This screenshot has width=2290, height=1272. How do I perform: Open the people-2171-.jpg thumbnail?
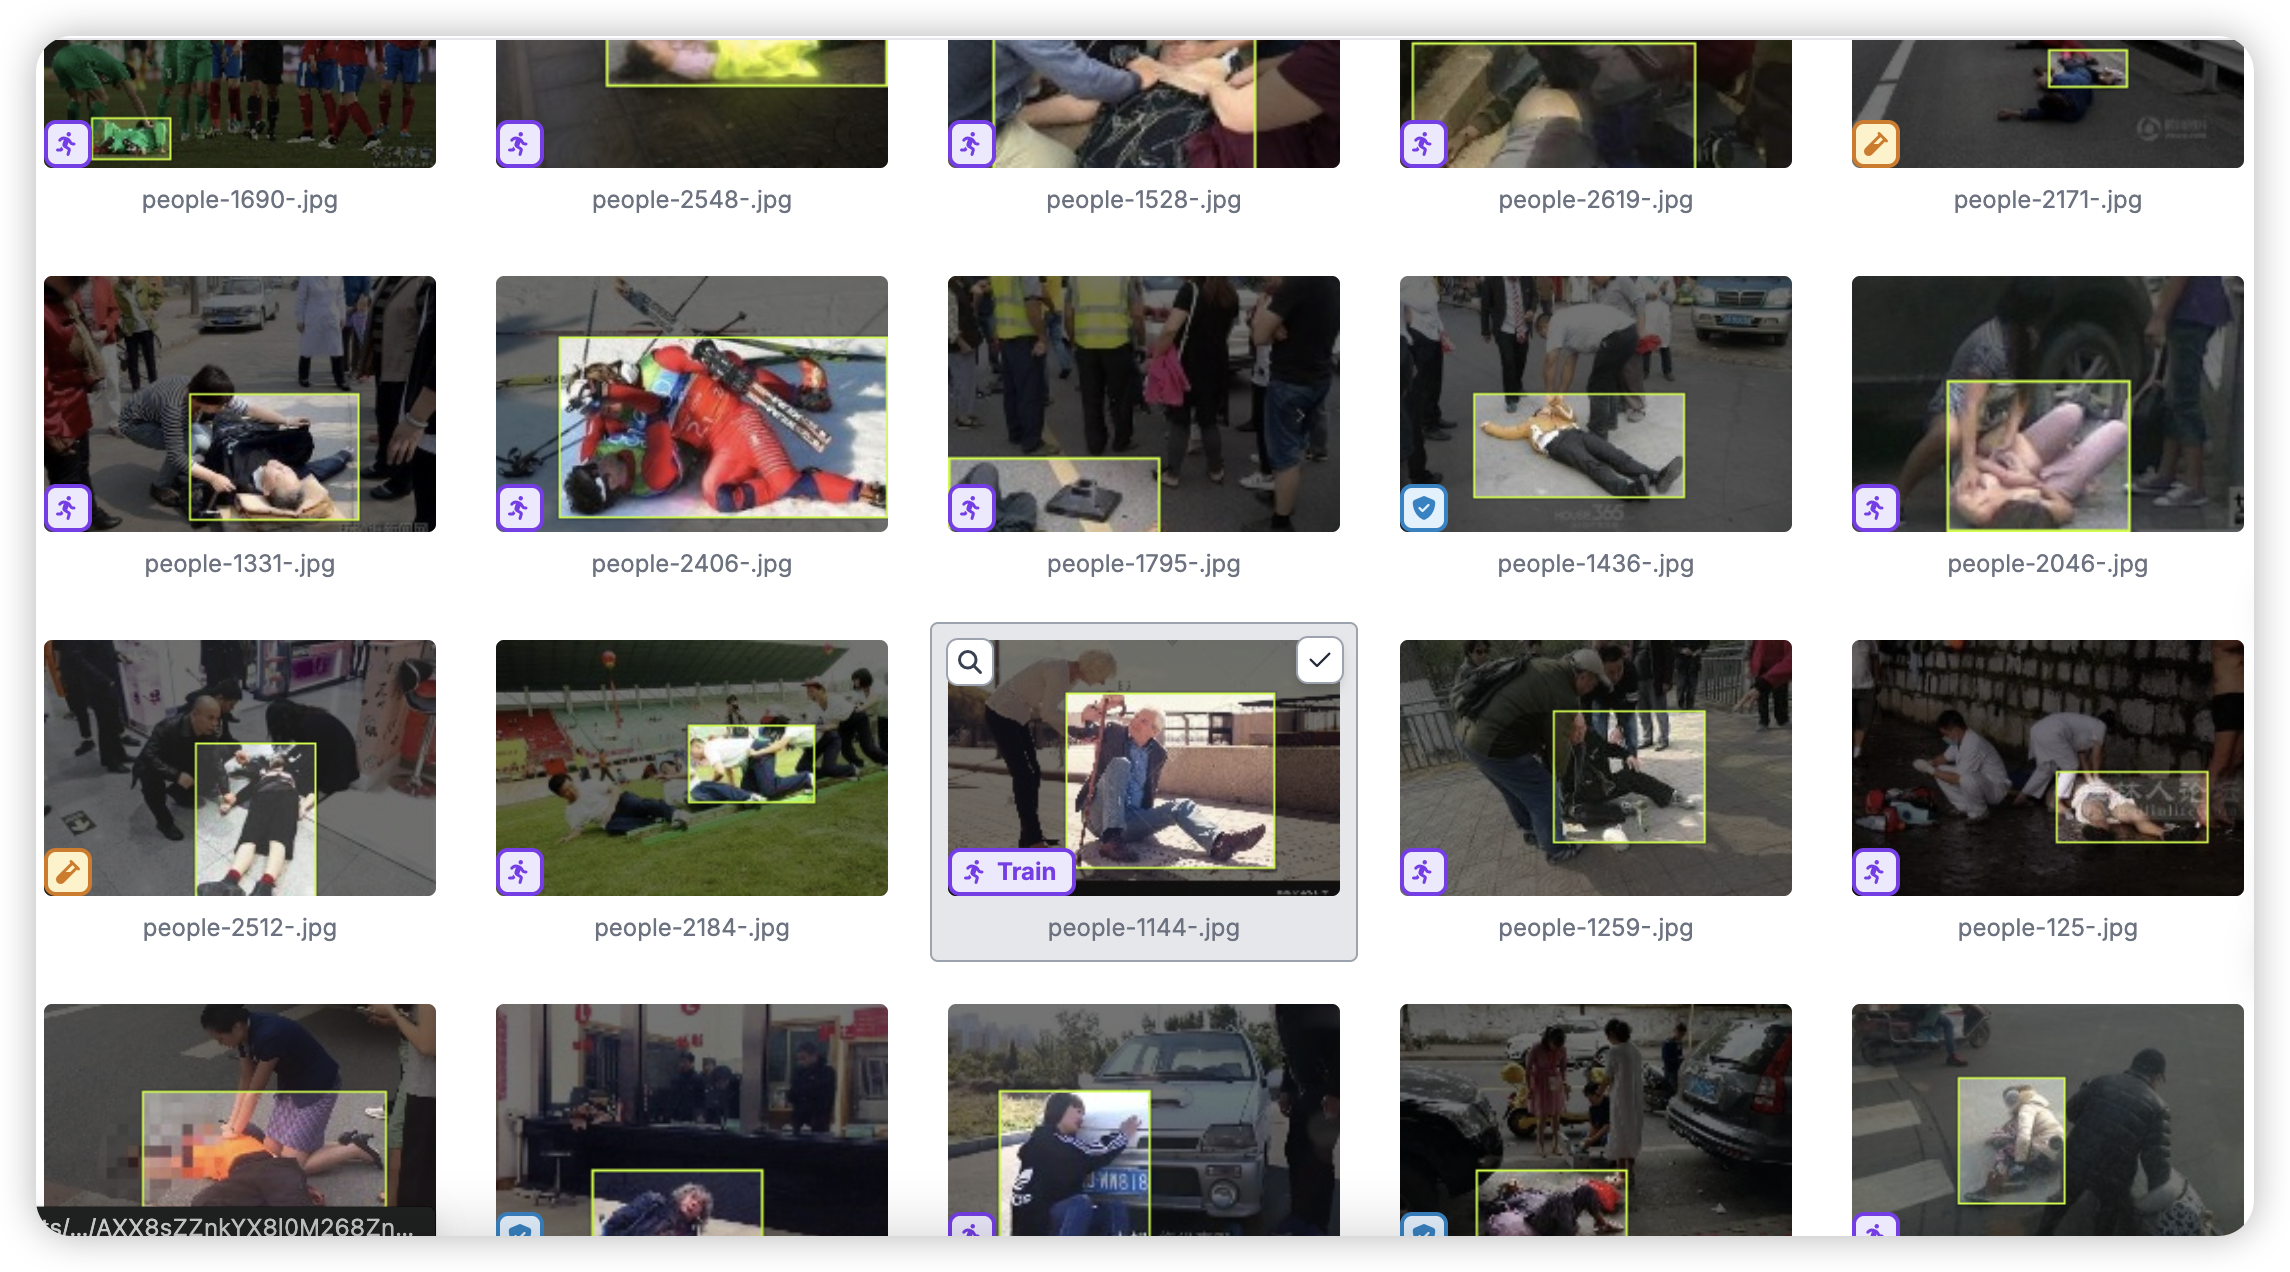click(x=2048, y=104)
